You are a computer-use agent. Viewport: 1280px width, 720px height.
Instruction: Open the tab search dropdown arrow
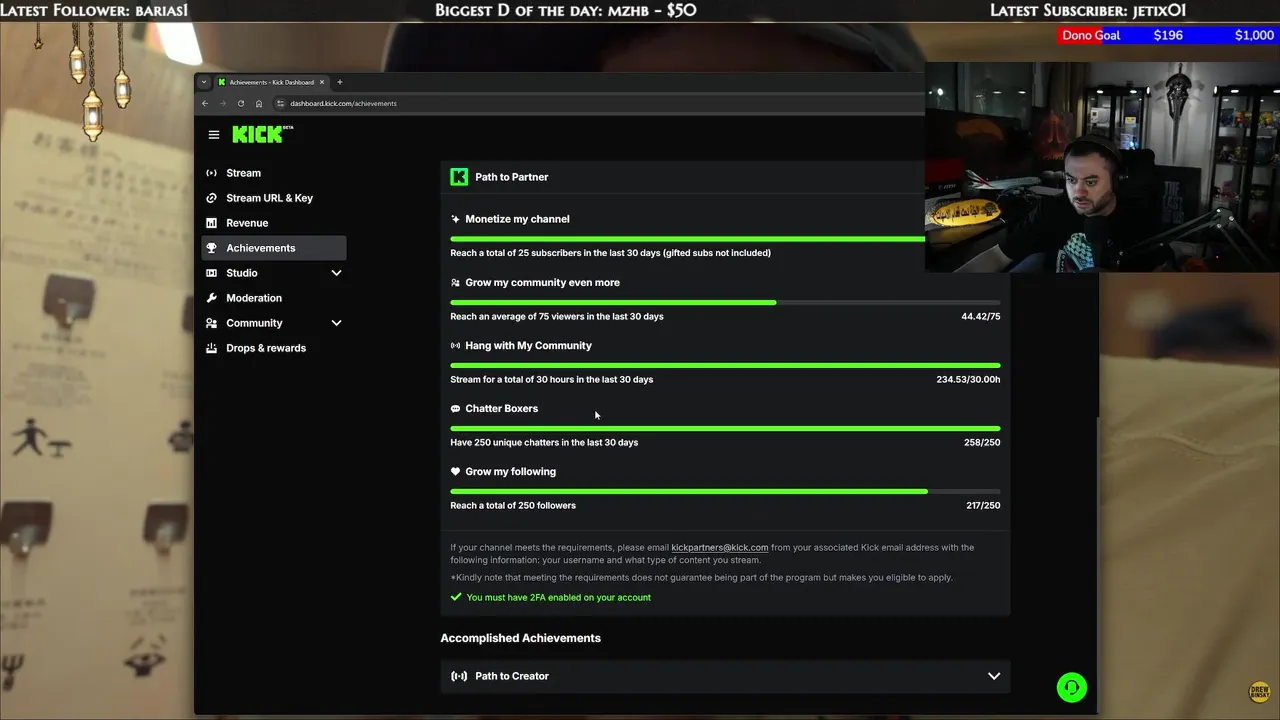pos(204,82)
